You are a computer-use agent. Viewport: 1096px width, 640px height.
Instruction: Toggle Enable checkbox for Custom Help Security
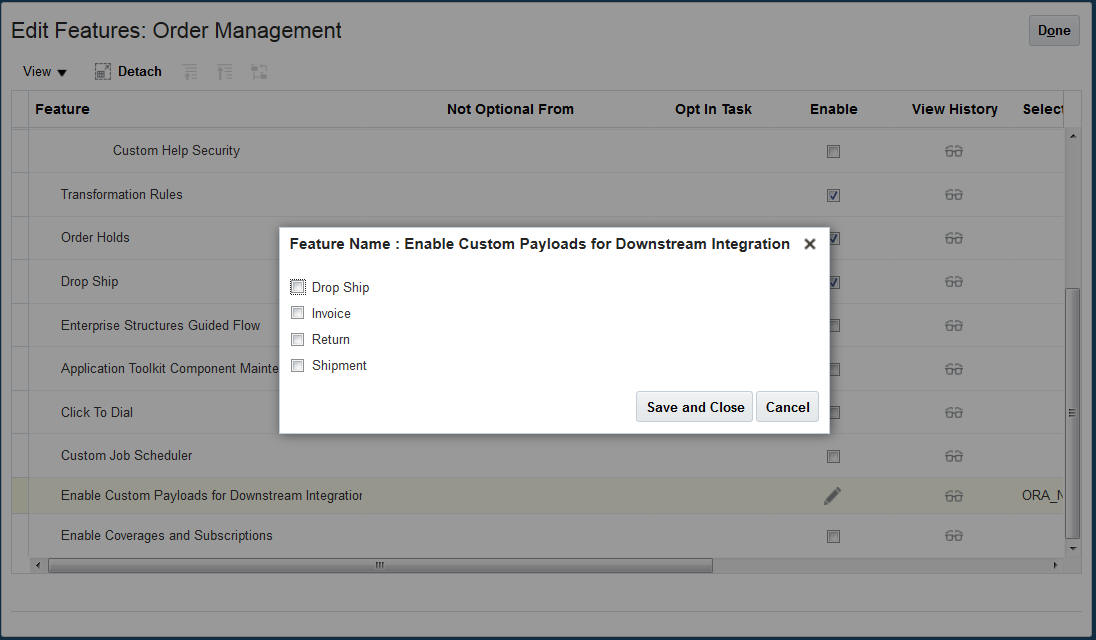click(833, 152)
